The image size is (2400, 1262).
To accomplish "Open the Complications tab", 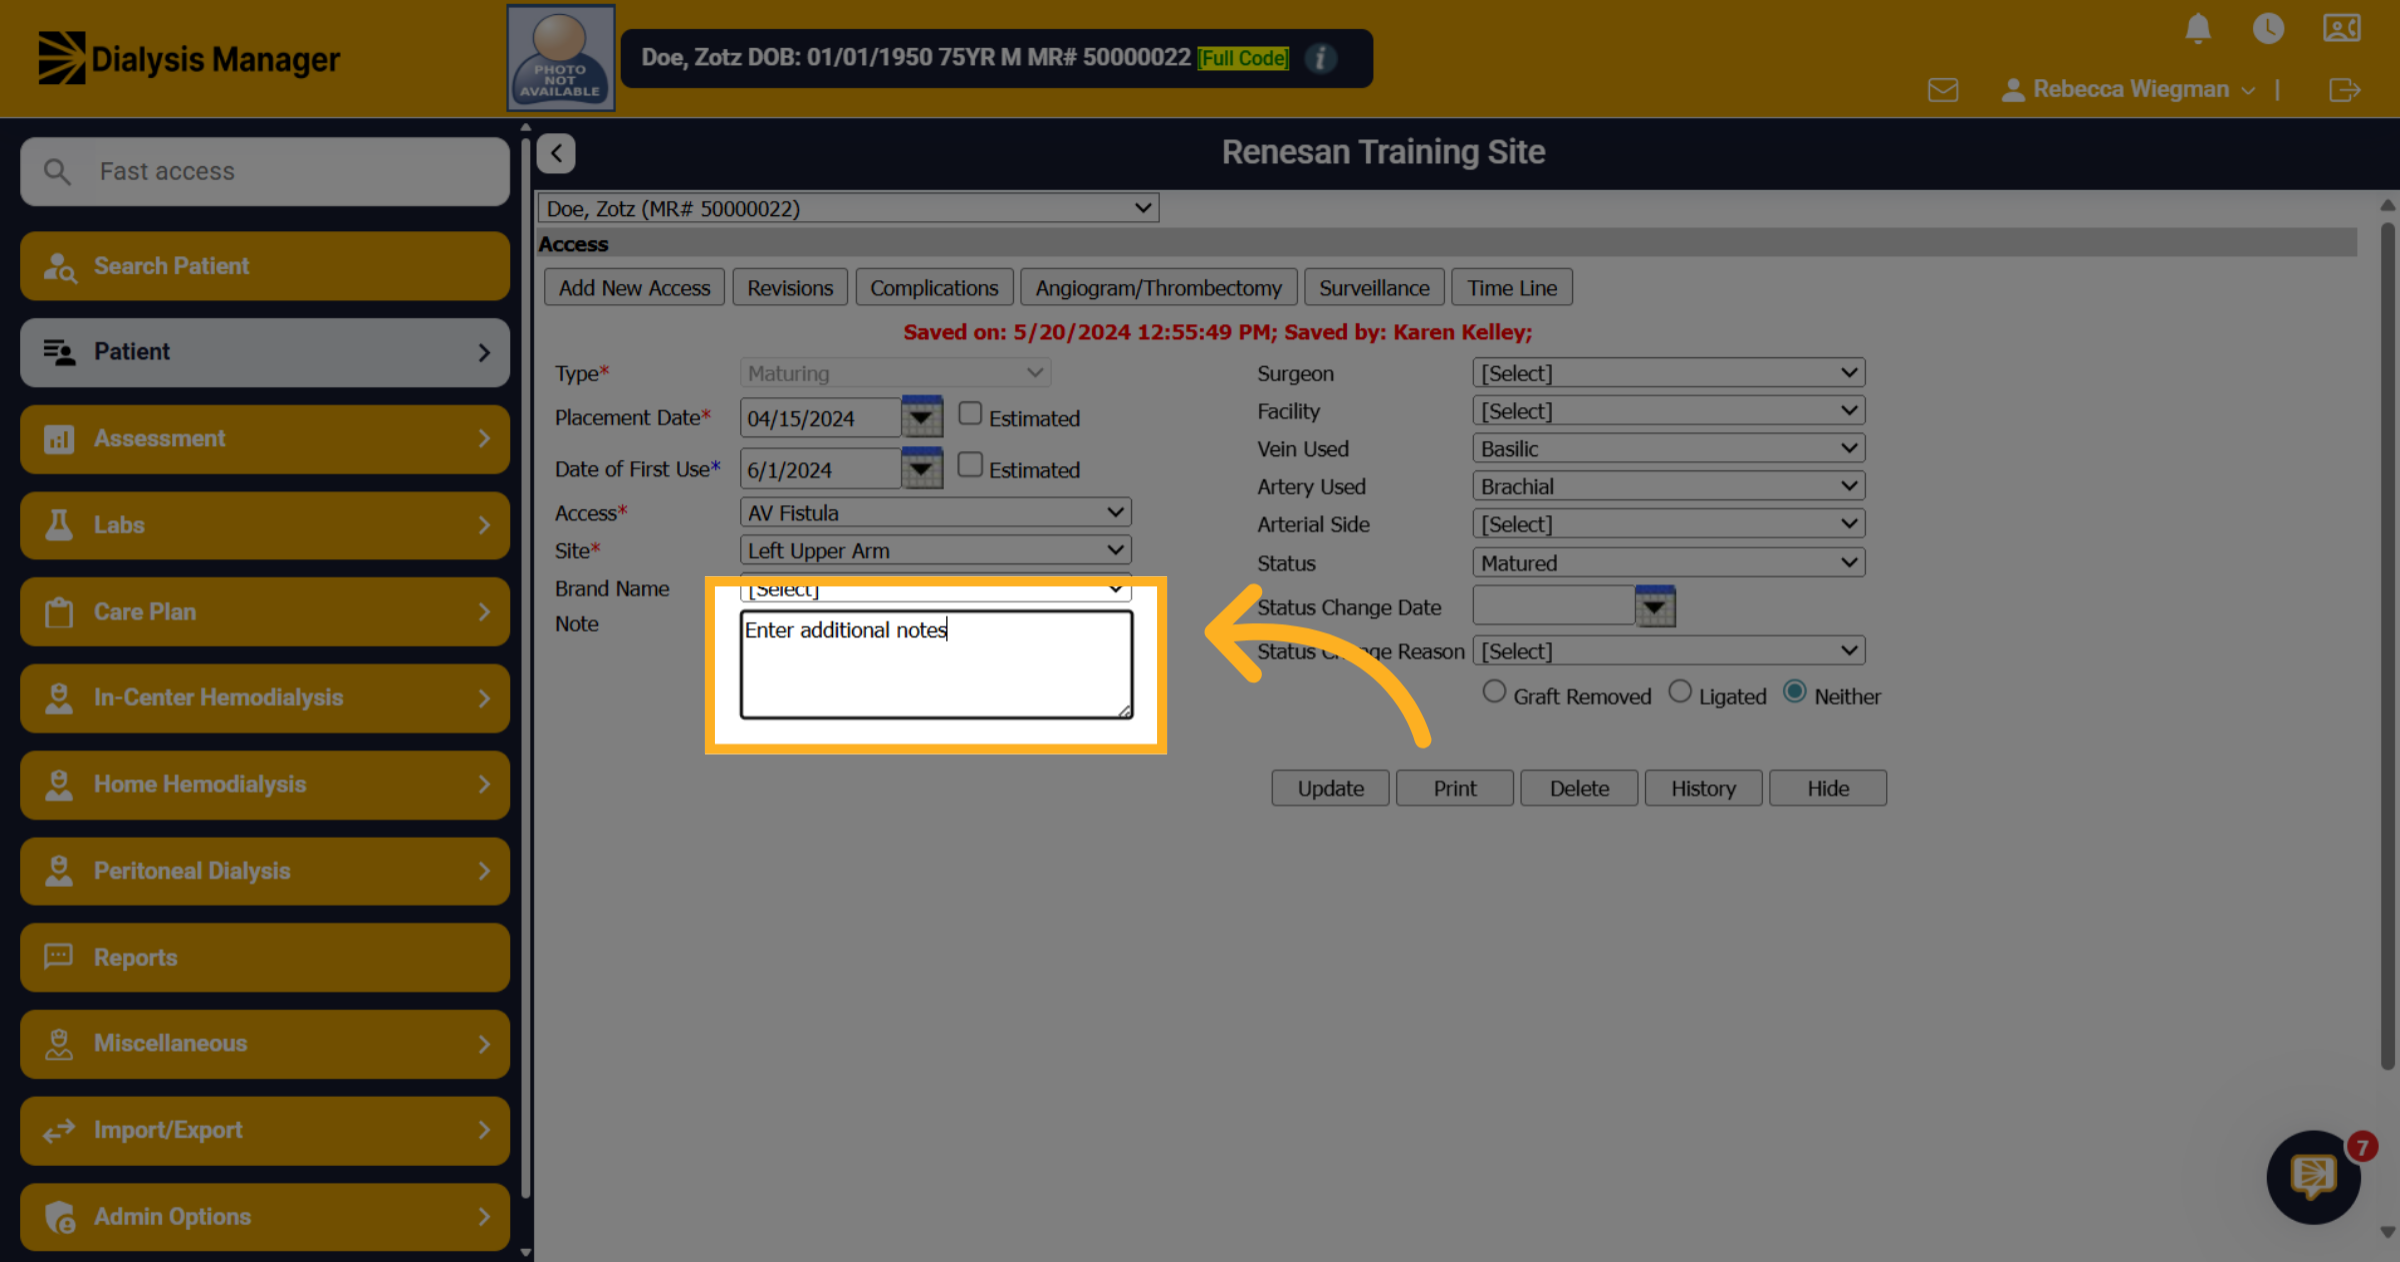I will [934, 288].
